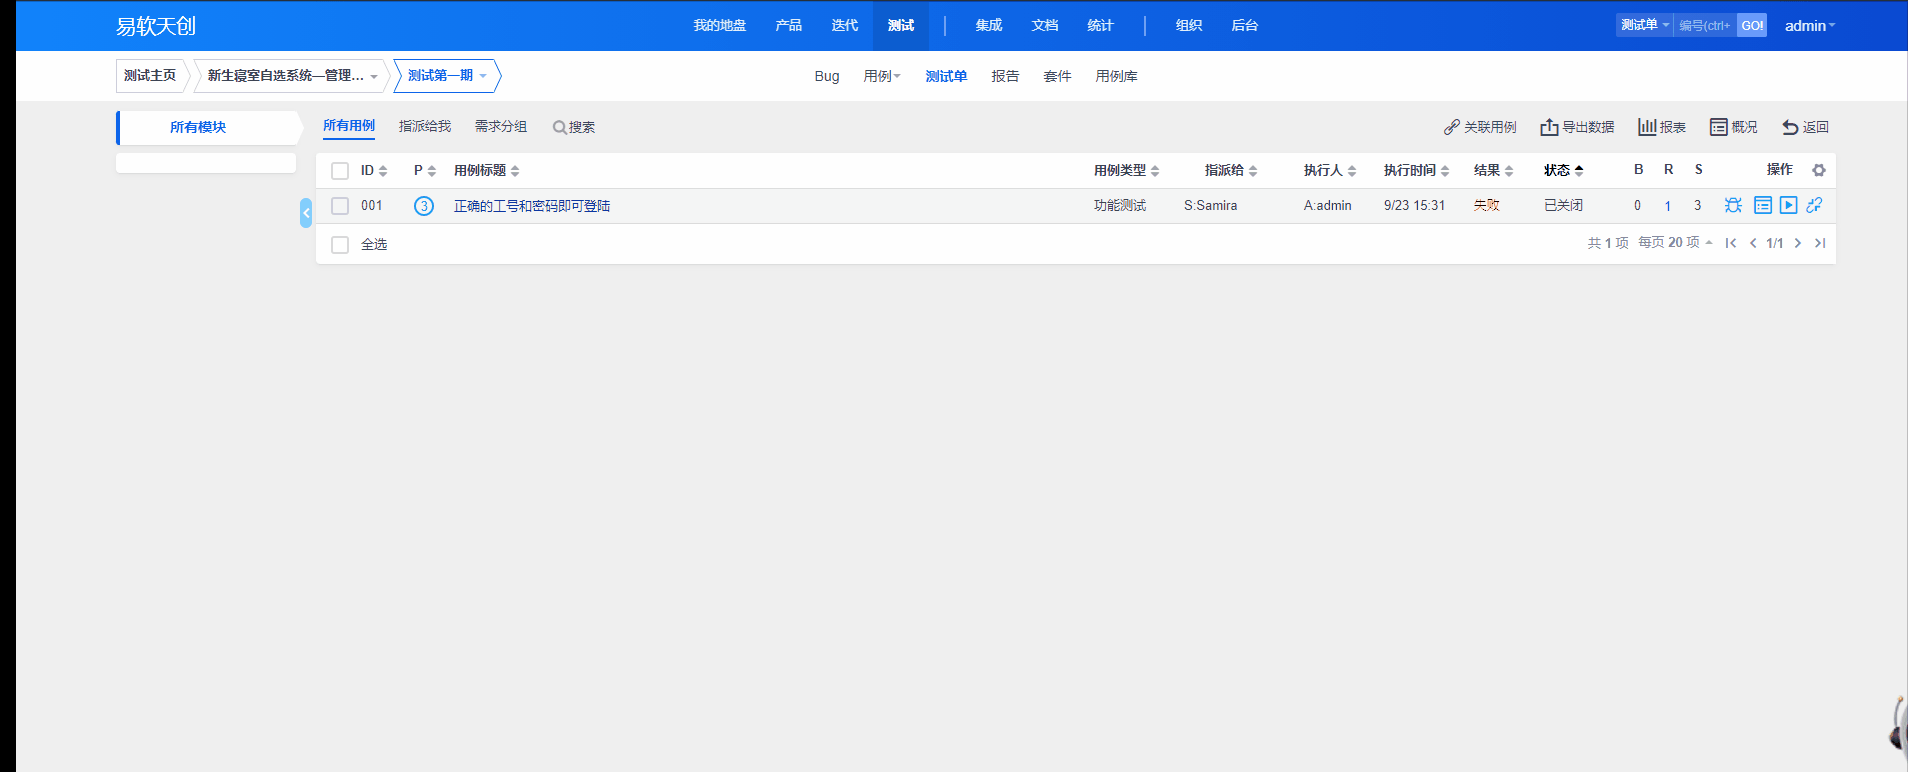Open case title 正确的工号和密码即可登陆
This screenshot has height=772, width=1908.
click(532, 206)
